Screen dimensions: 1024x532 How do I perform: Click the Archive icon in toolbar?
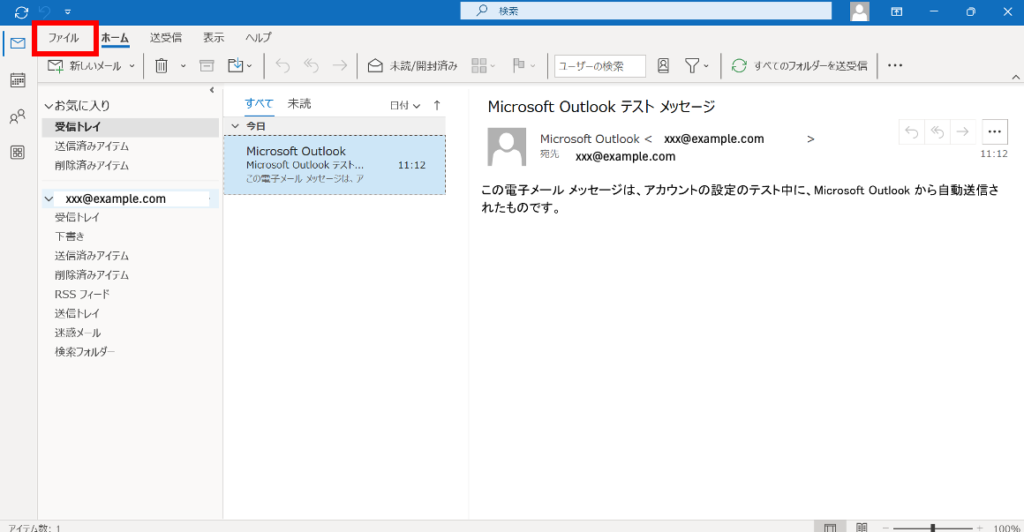[207, 66]
